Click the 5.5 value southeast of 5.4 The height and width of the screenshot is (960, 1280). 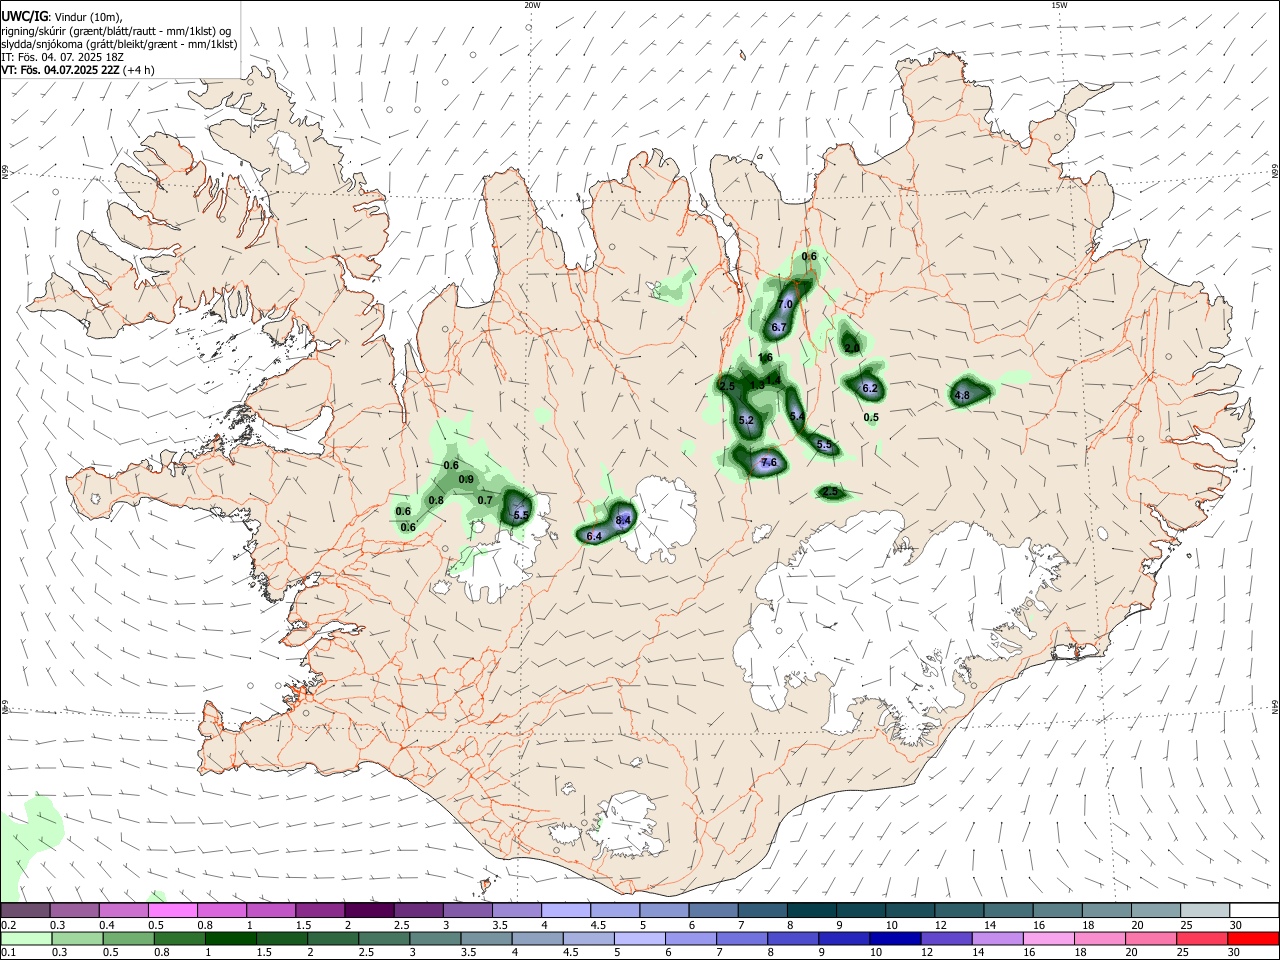(x=825, y=444)
